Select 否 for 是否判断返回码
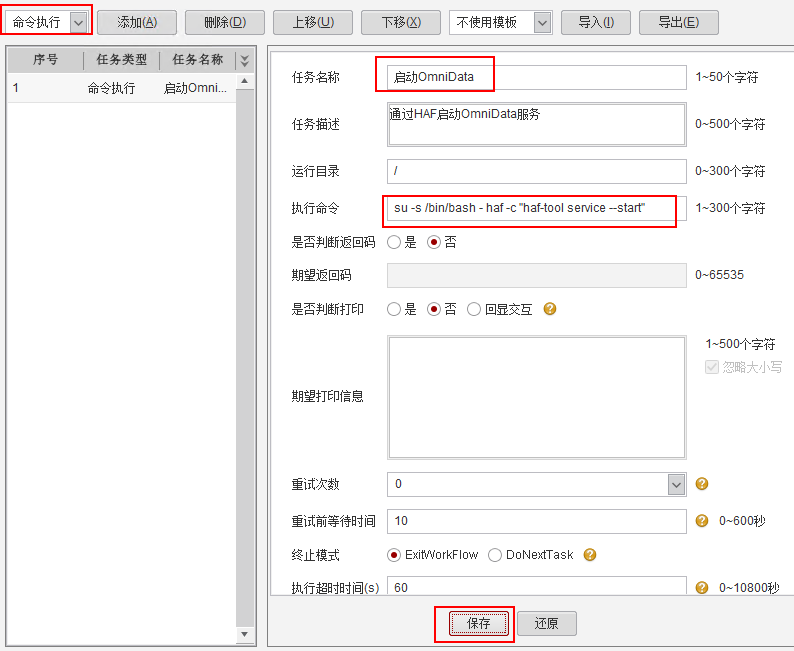 433,242
